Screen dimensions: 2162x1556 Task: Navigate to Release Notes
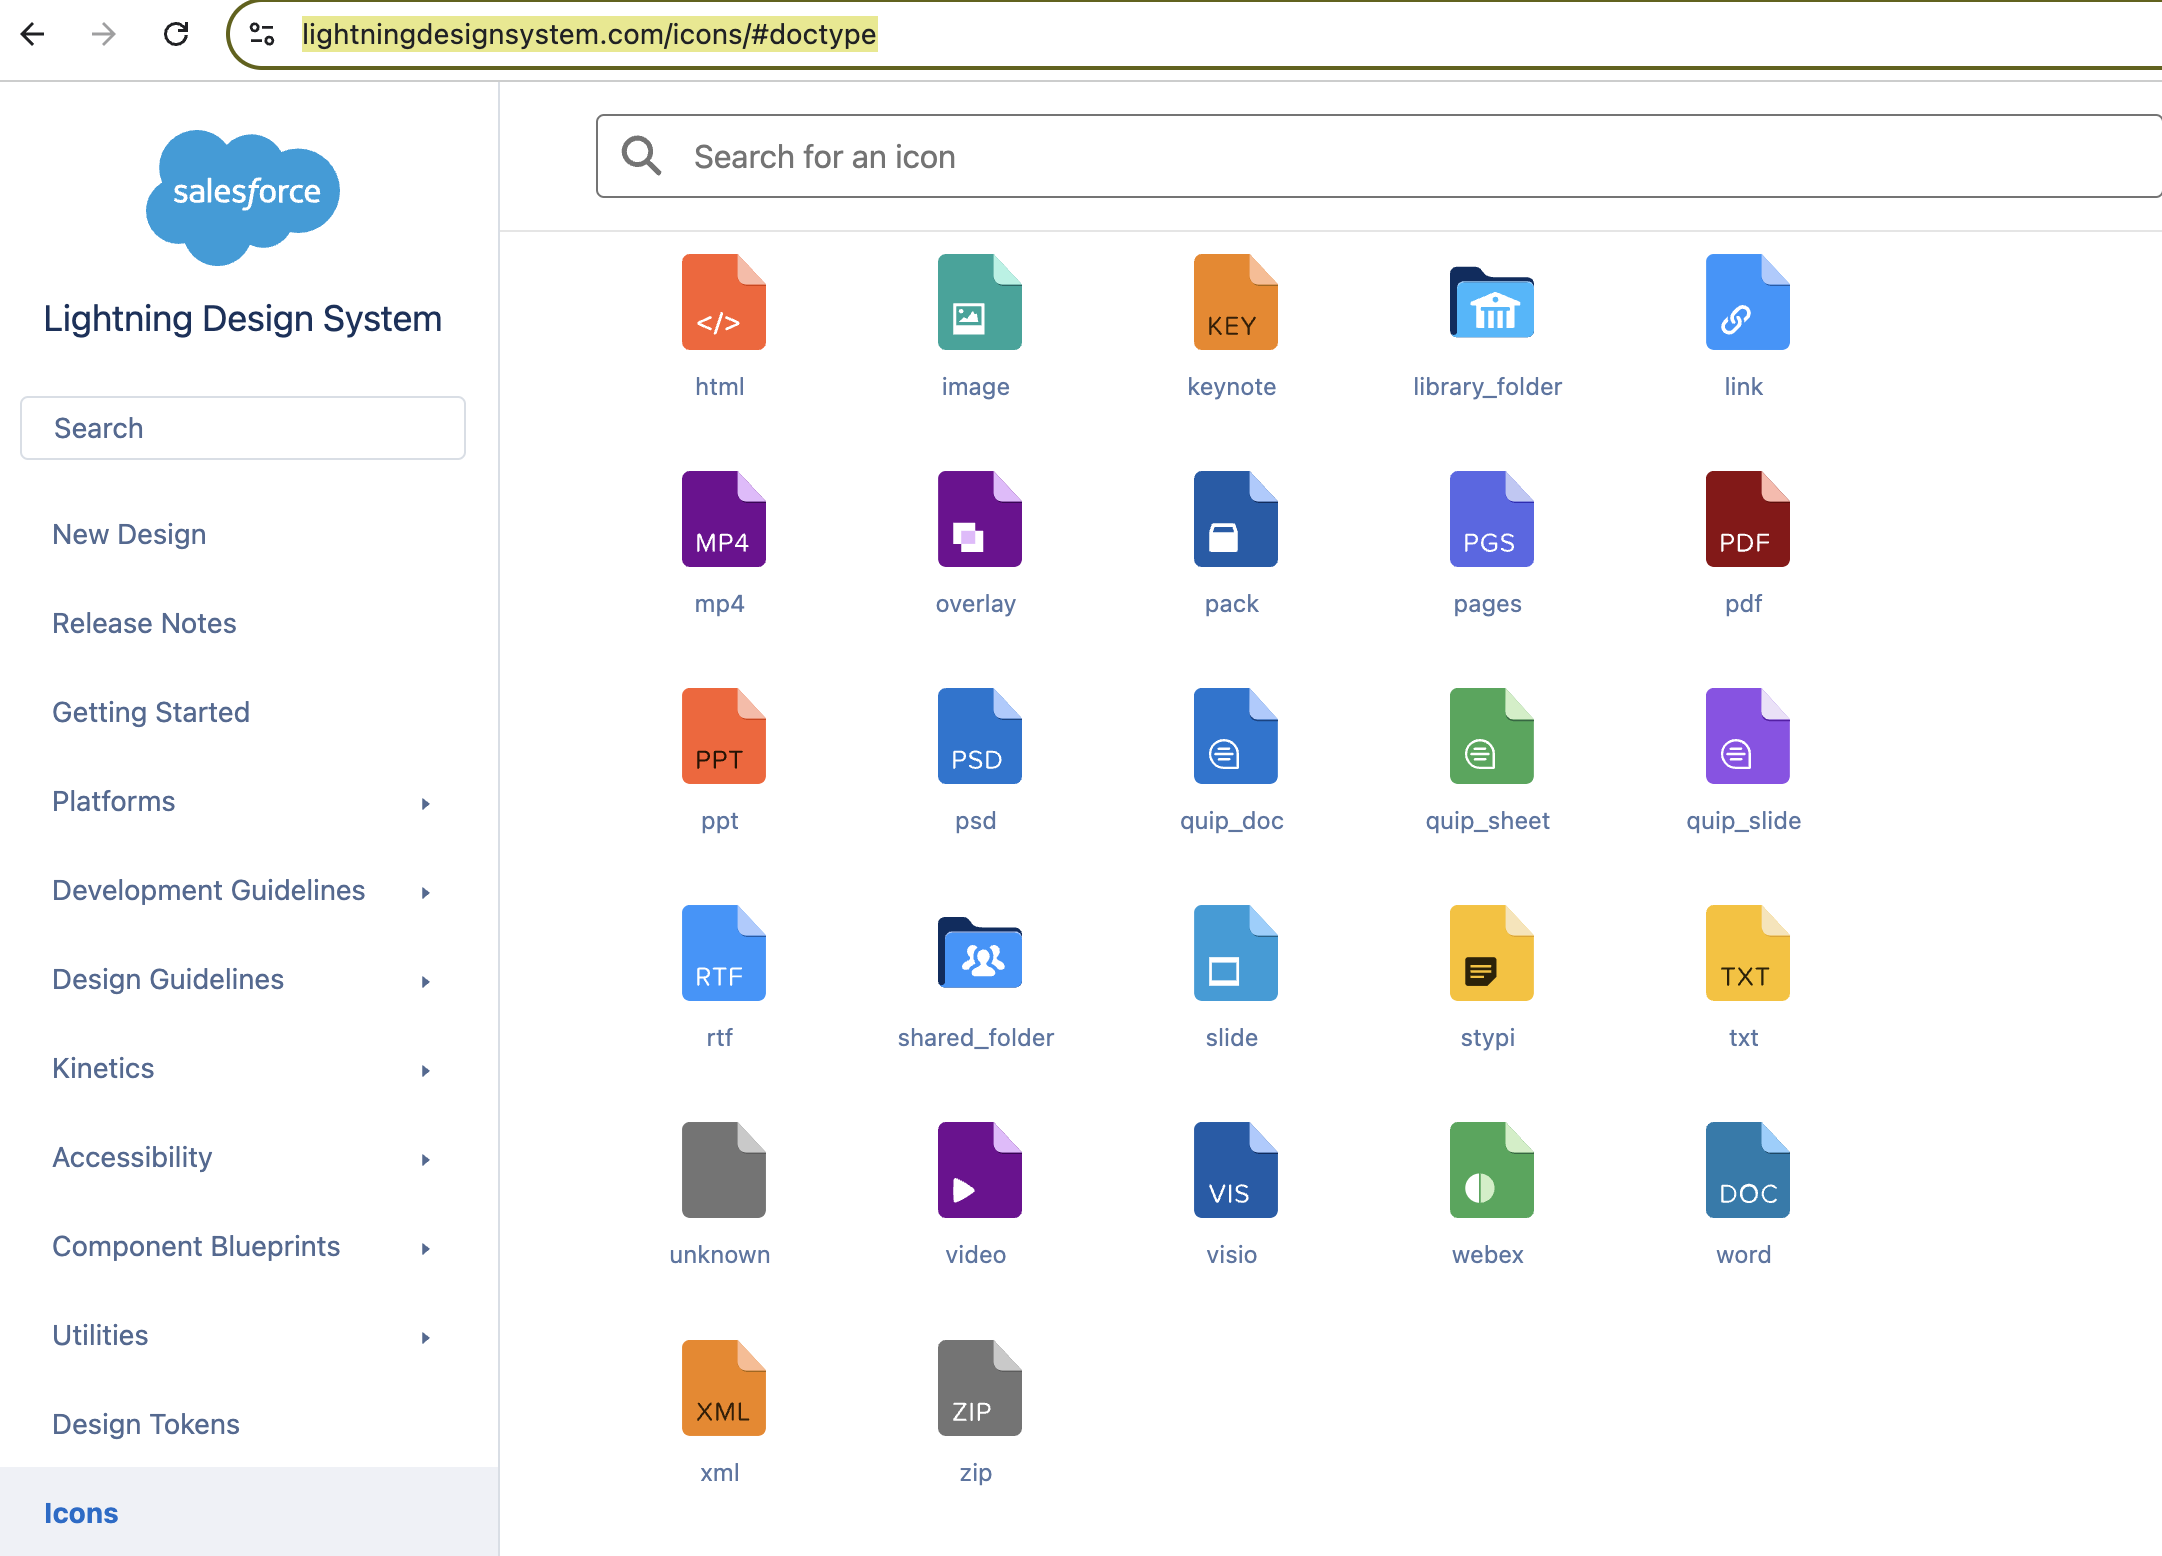pyautogui.click(x=144, y=623)
